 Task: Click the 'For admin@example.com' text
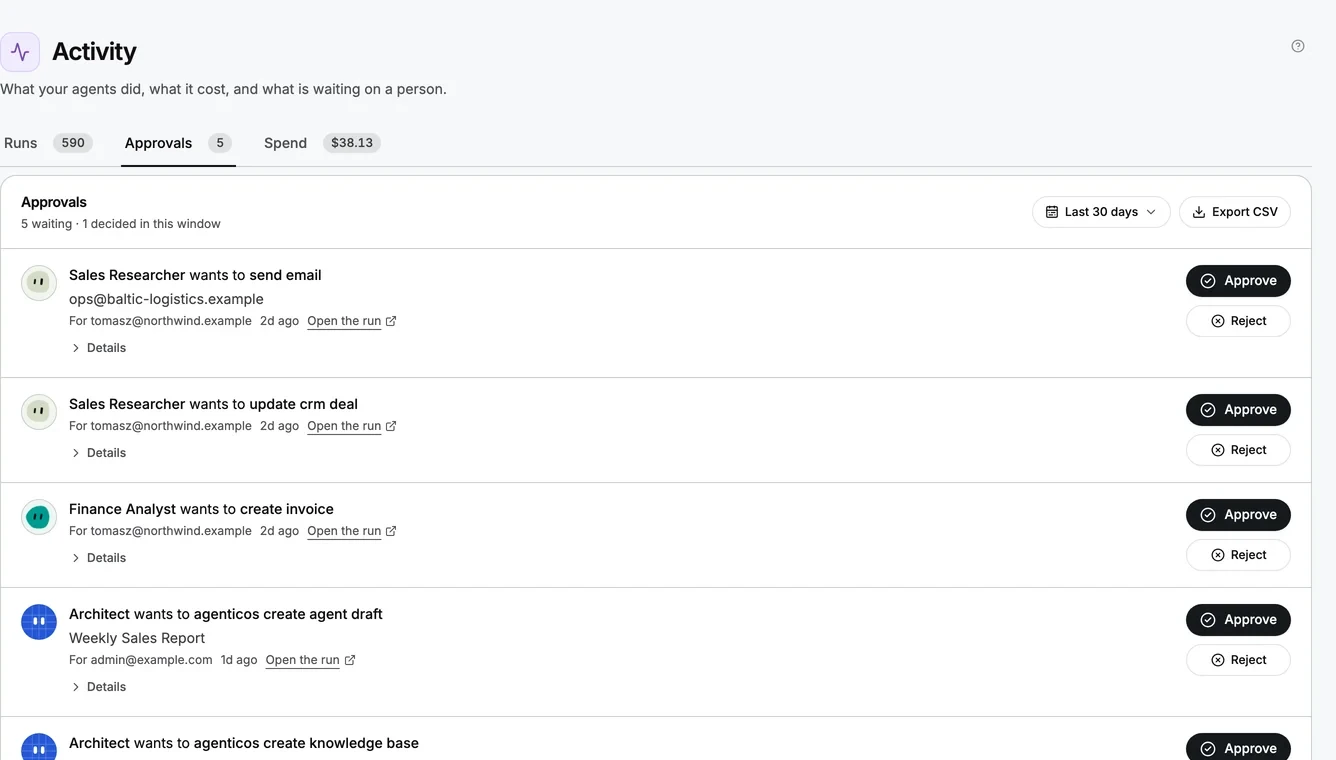(141, 660)
